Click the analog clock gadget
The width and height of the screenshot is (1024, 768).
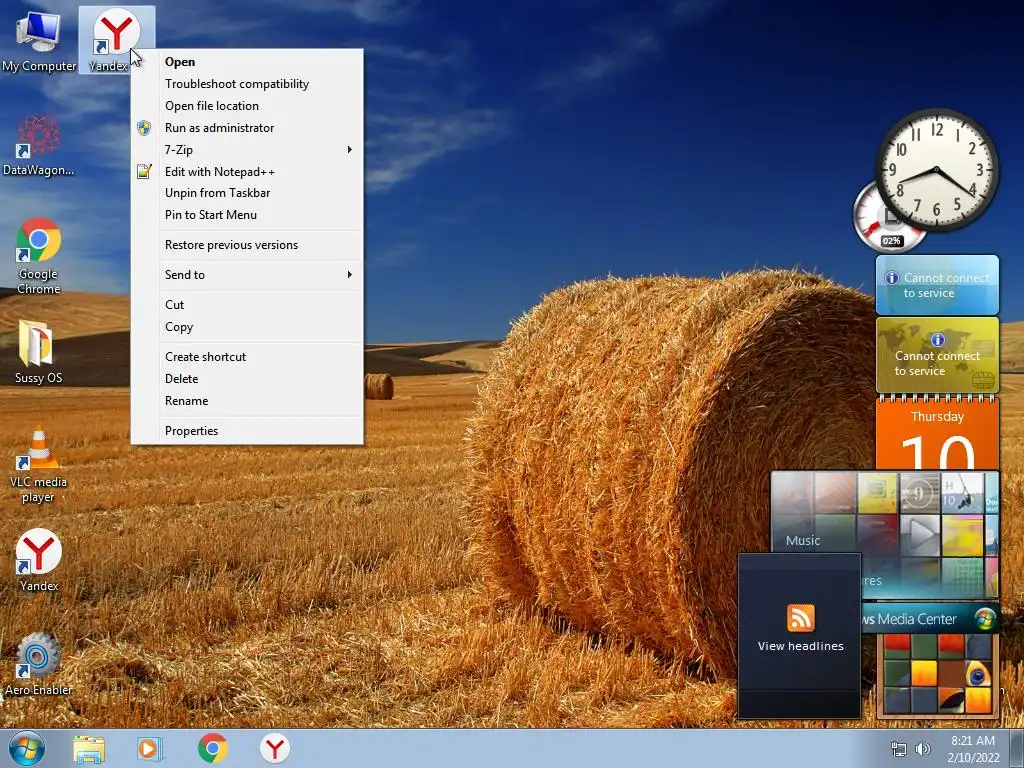click(x=936, y=170)
